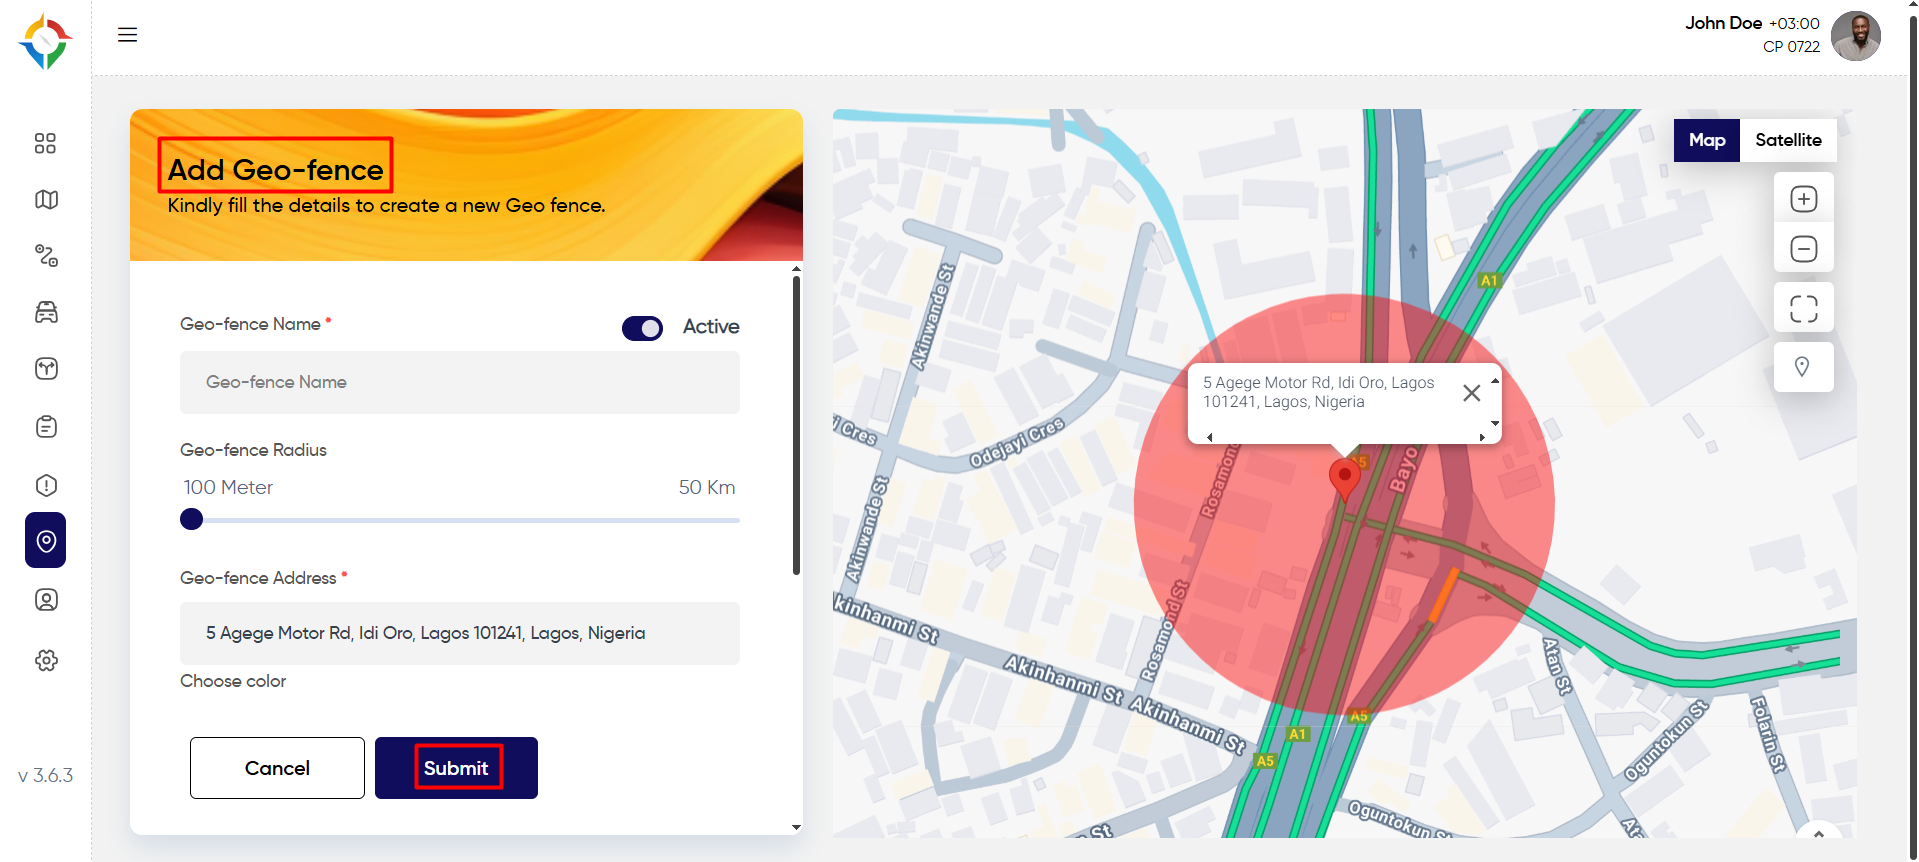Click the 100 Meter radius label
1919x862 pixels.
228,487
